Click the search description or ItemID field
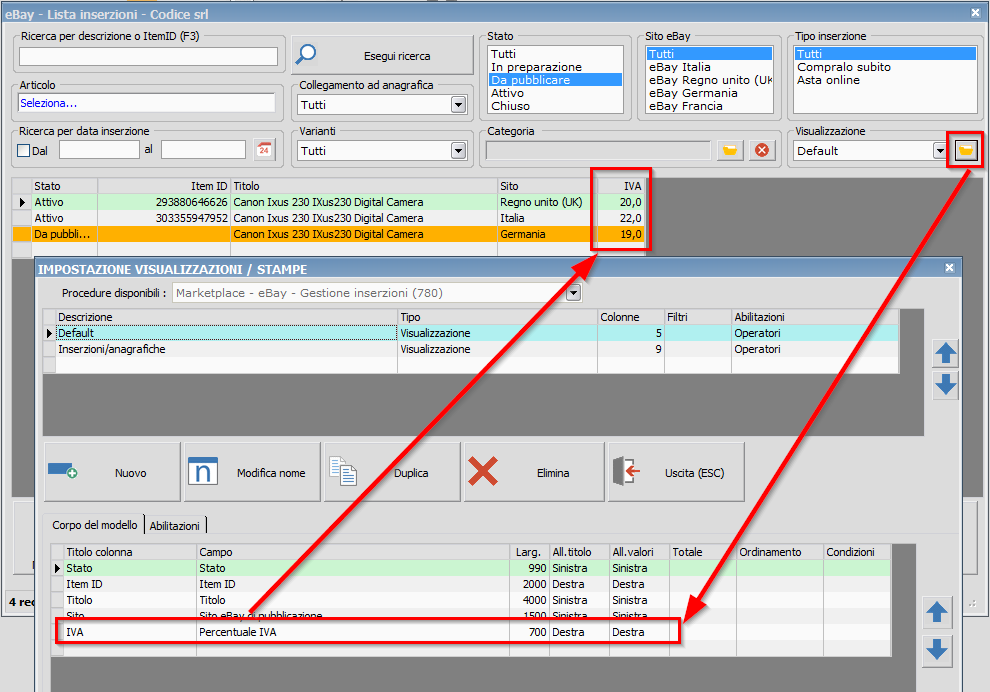990x692 pixels. click(148, 56)
